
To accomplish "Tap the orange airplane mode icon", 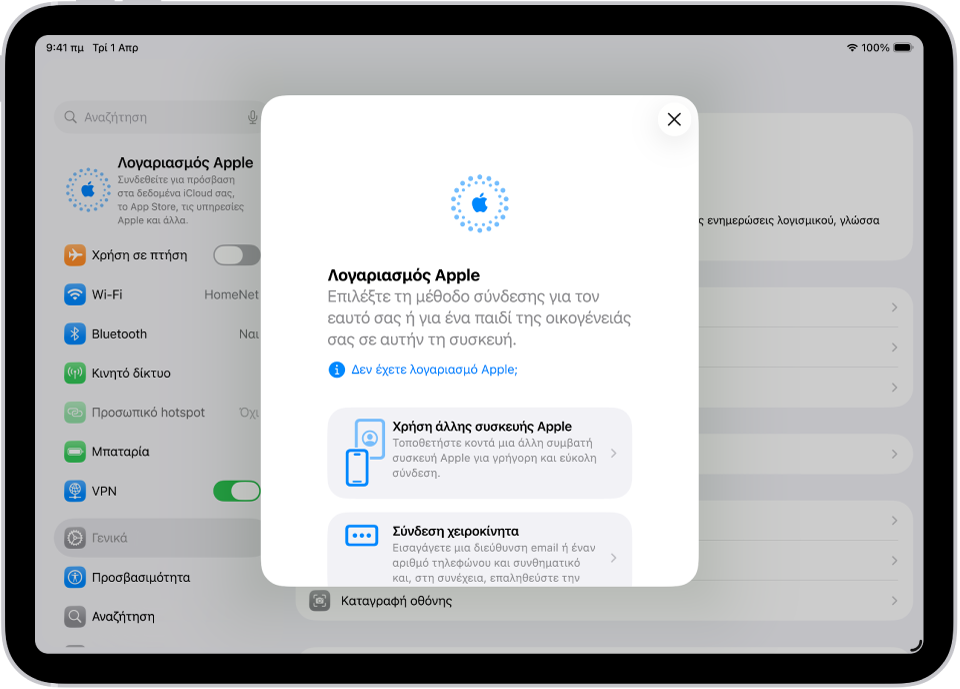I will (75, 255).
